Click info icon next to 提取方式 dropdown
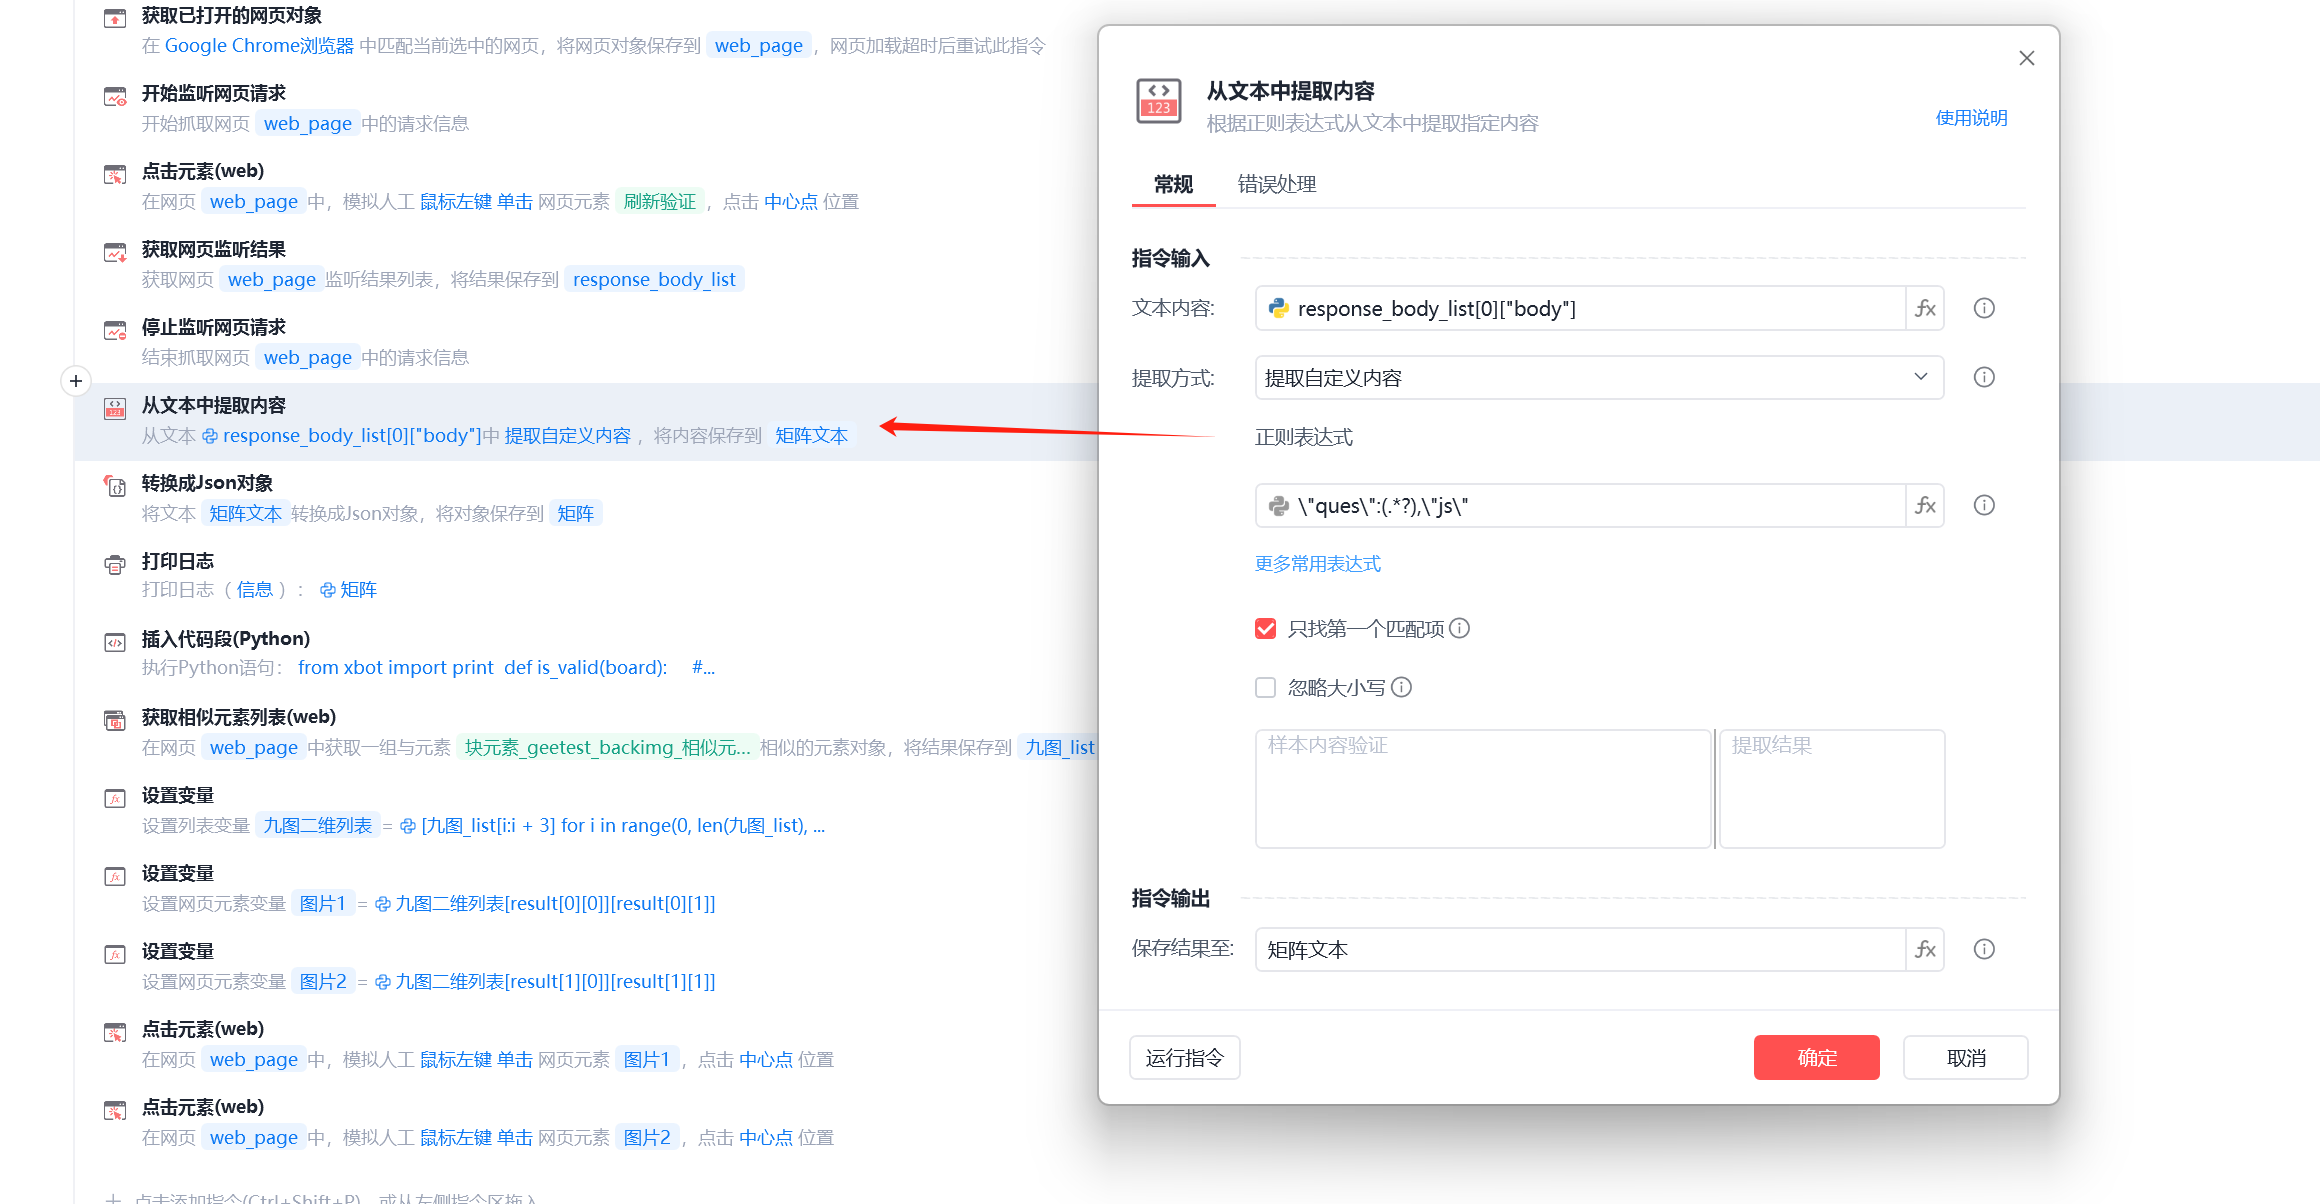This screenshot has height=1204, width=2320. click(x=1984, y=377)
